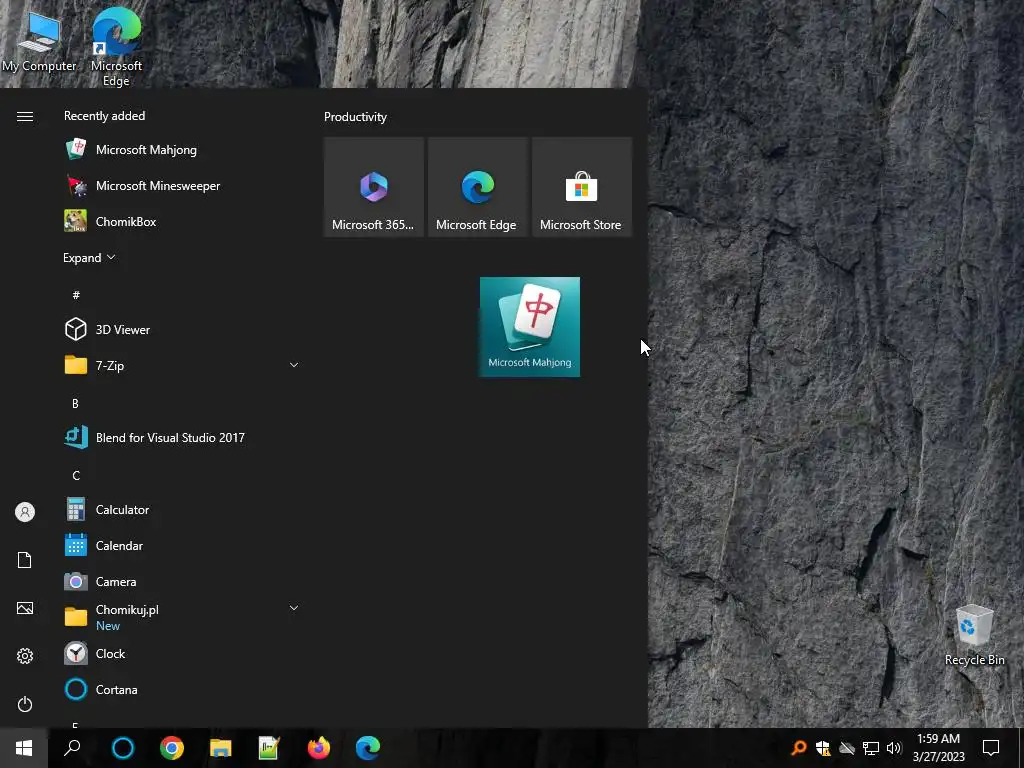Open the green notepad app on taskbar

[x=269, y=748]
